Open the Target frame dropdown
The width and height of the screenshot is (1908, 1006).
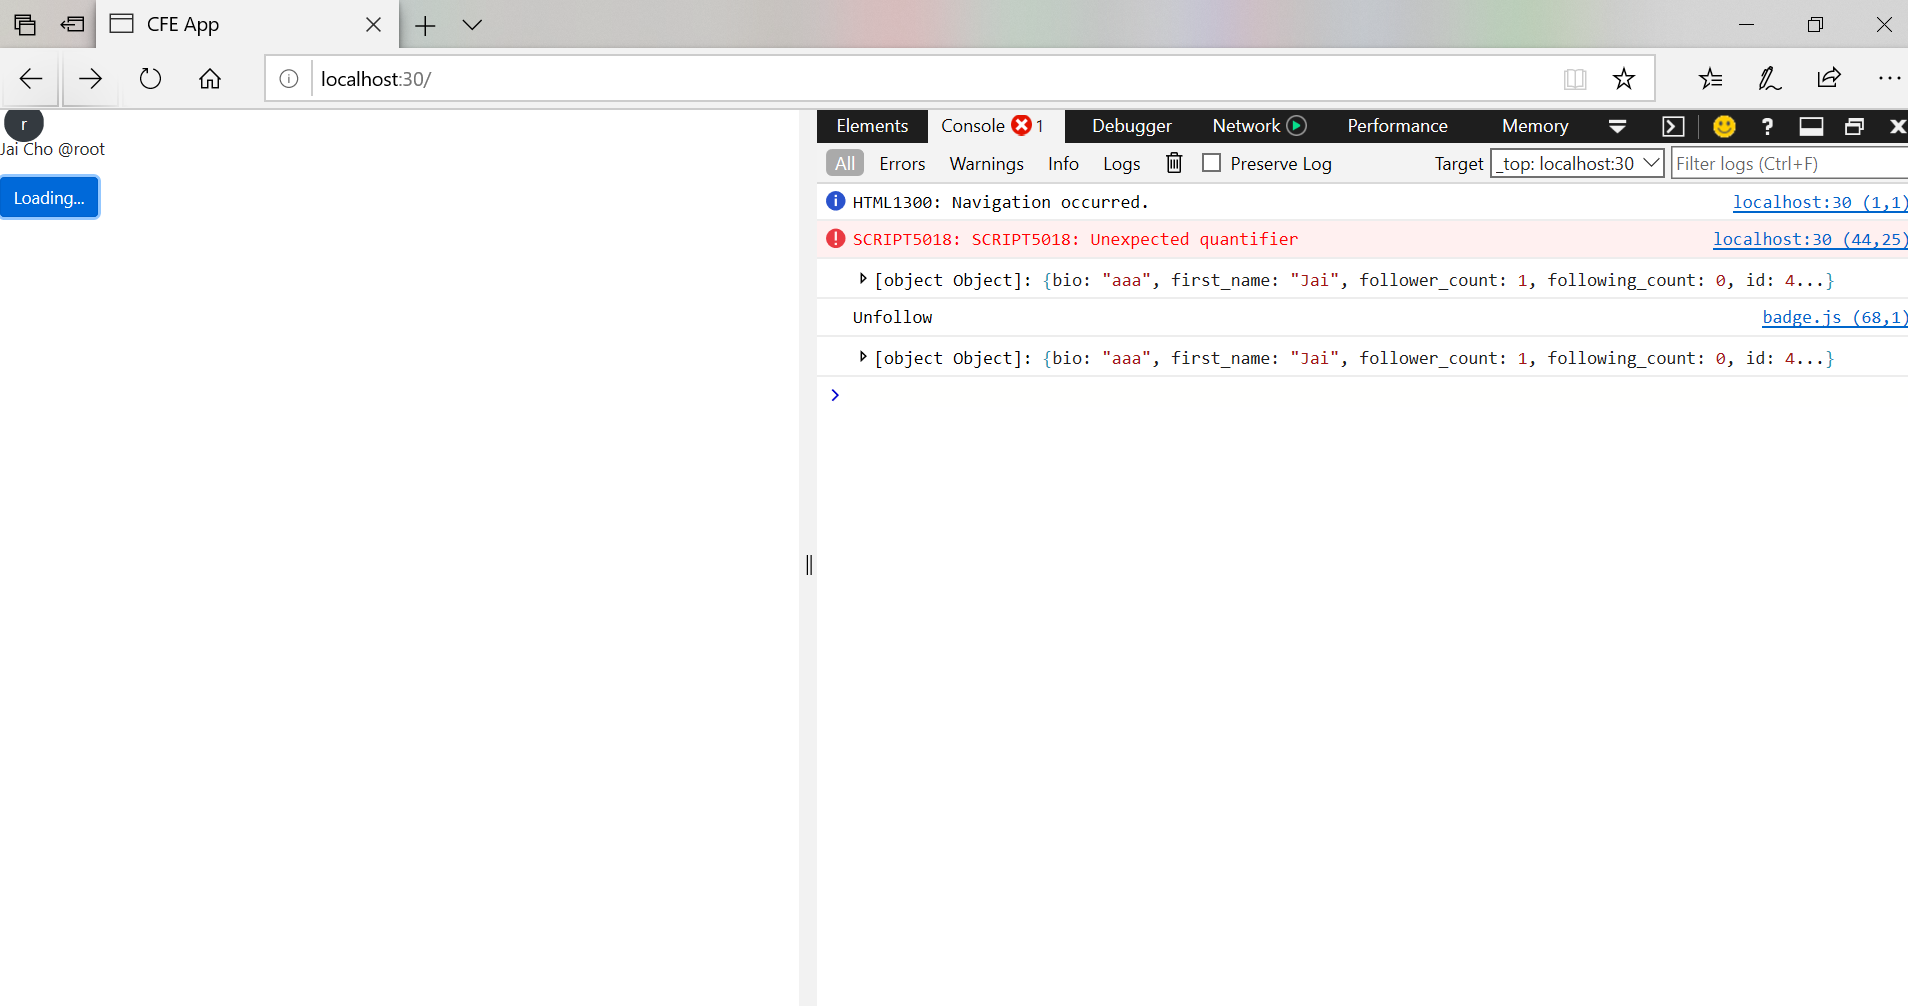(1577, 163)
